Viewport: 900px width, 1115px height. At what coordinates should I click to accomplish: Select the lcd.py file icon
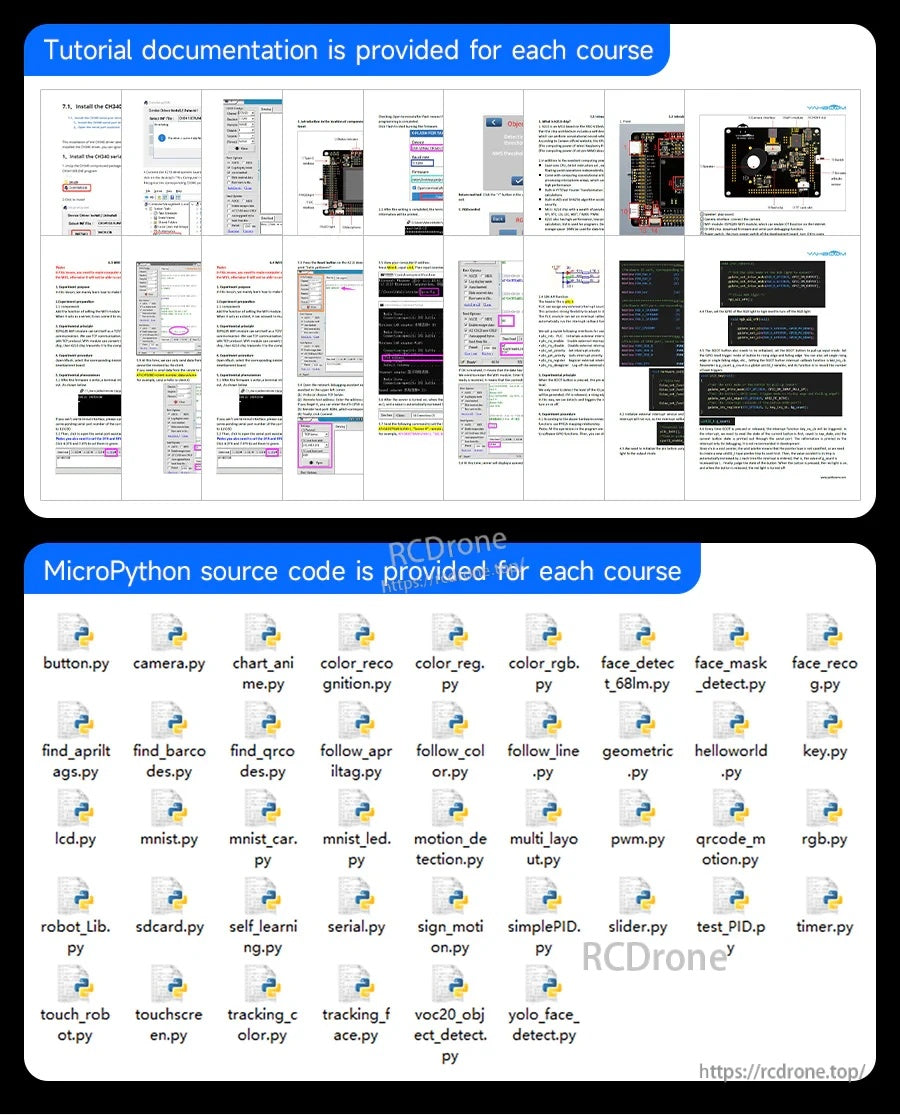(x=76, y=808)
